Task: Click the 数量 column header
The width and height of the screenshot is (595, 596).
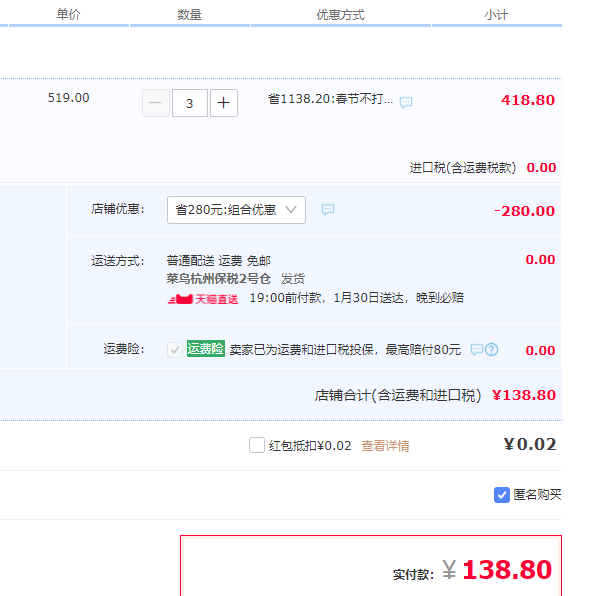Action: pyautogui.click(x=189, y=15)
